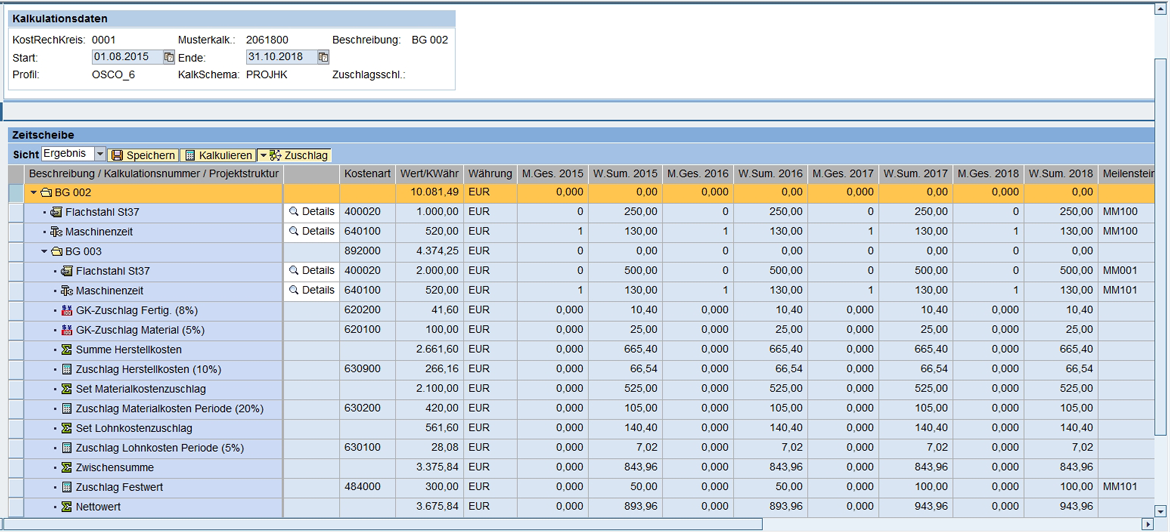
Task: Click the Start date input field
Action: [127, 57]
